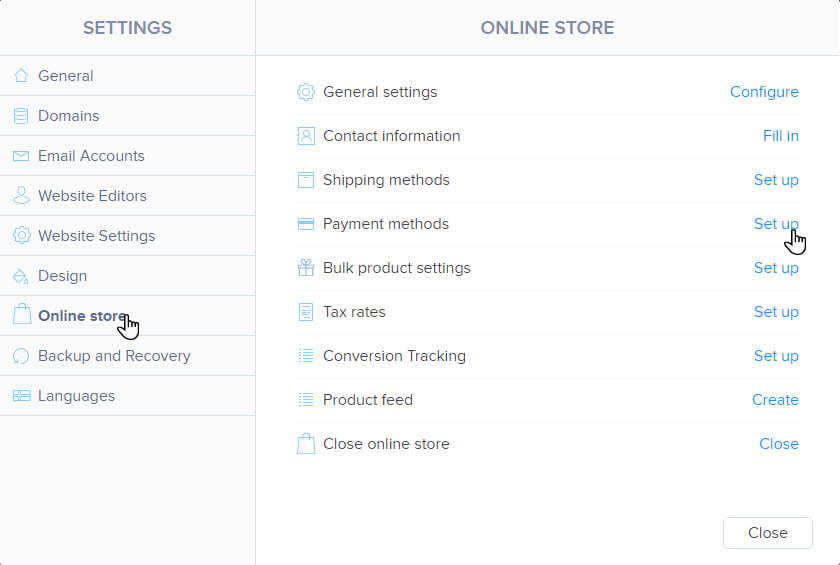Open Website Settings in the sidebar

pyautogui.click(x=96, y=236)
